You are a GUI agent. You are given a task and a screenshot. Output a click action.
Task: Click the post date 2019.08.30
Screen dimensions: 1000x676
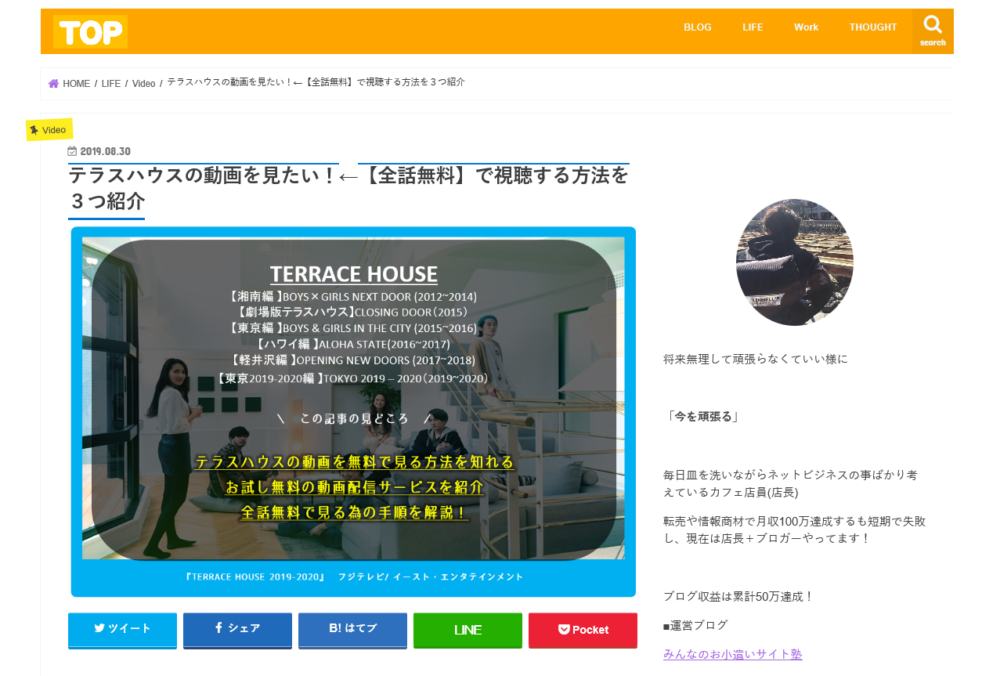point(105,151)
